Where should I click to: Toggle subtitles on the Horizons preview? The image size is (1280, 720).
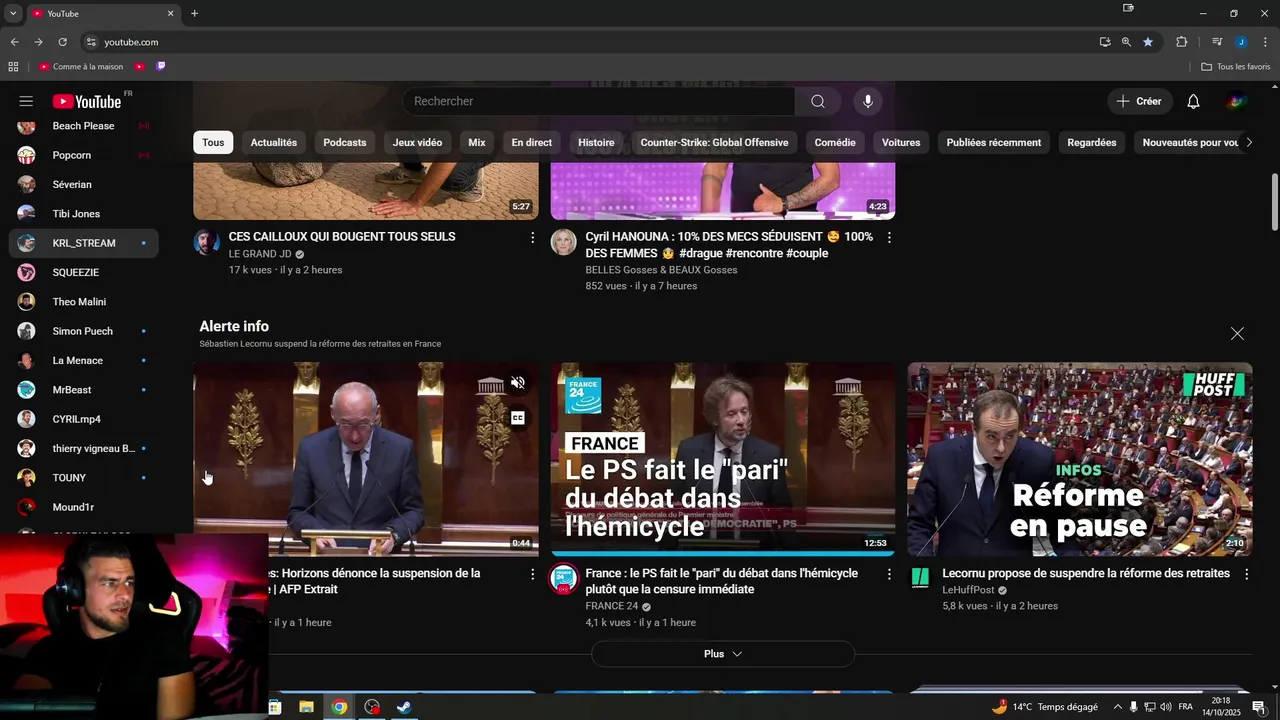pyautogui.click(x=518, y=418)
